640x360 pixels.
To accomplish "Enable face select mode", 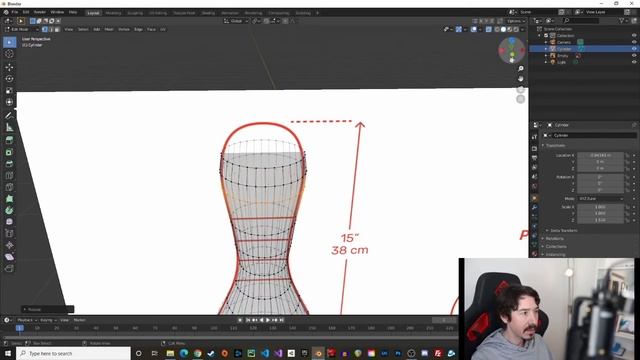I will pyautogui.click(x=57, y=29).
